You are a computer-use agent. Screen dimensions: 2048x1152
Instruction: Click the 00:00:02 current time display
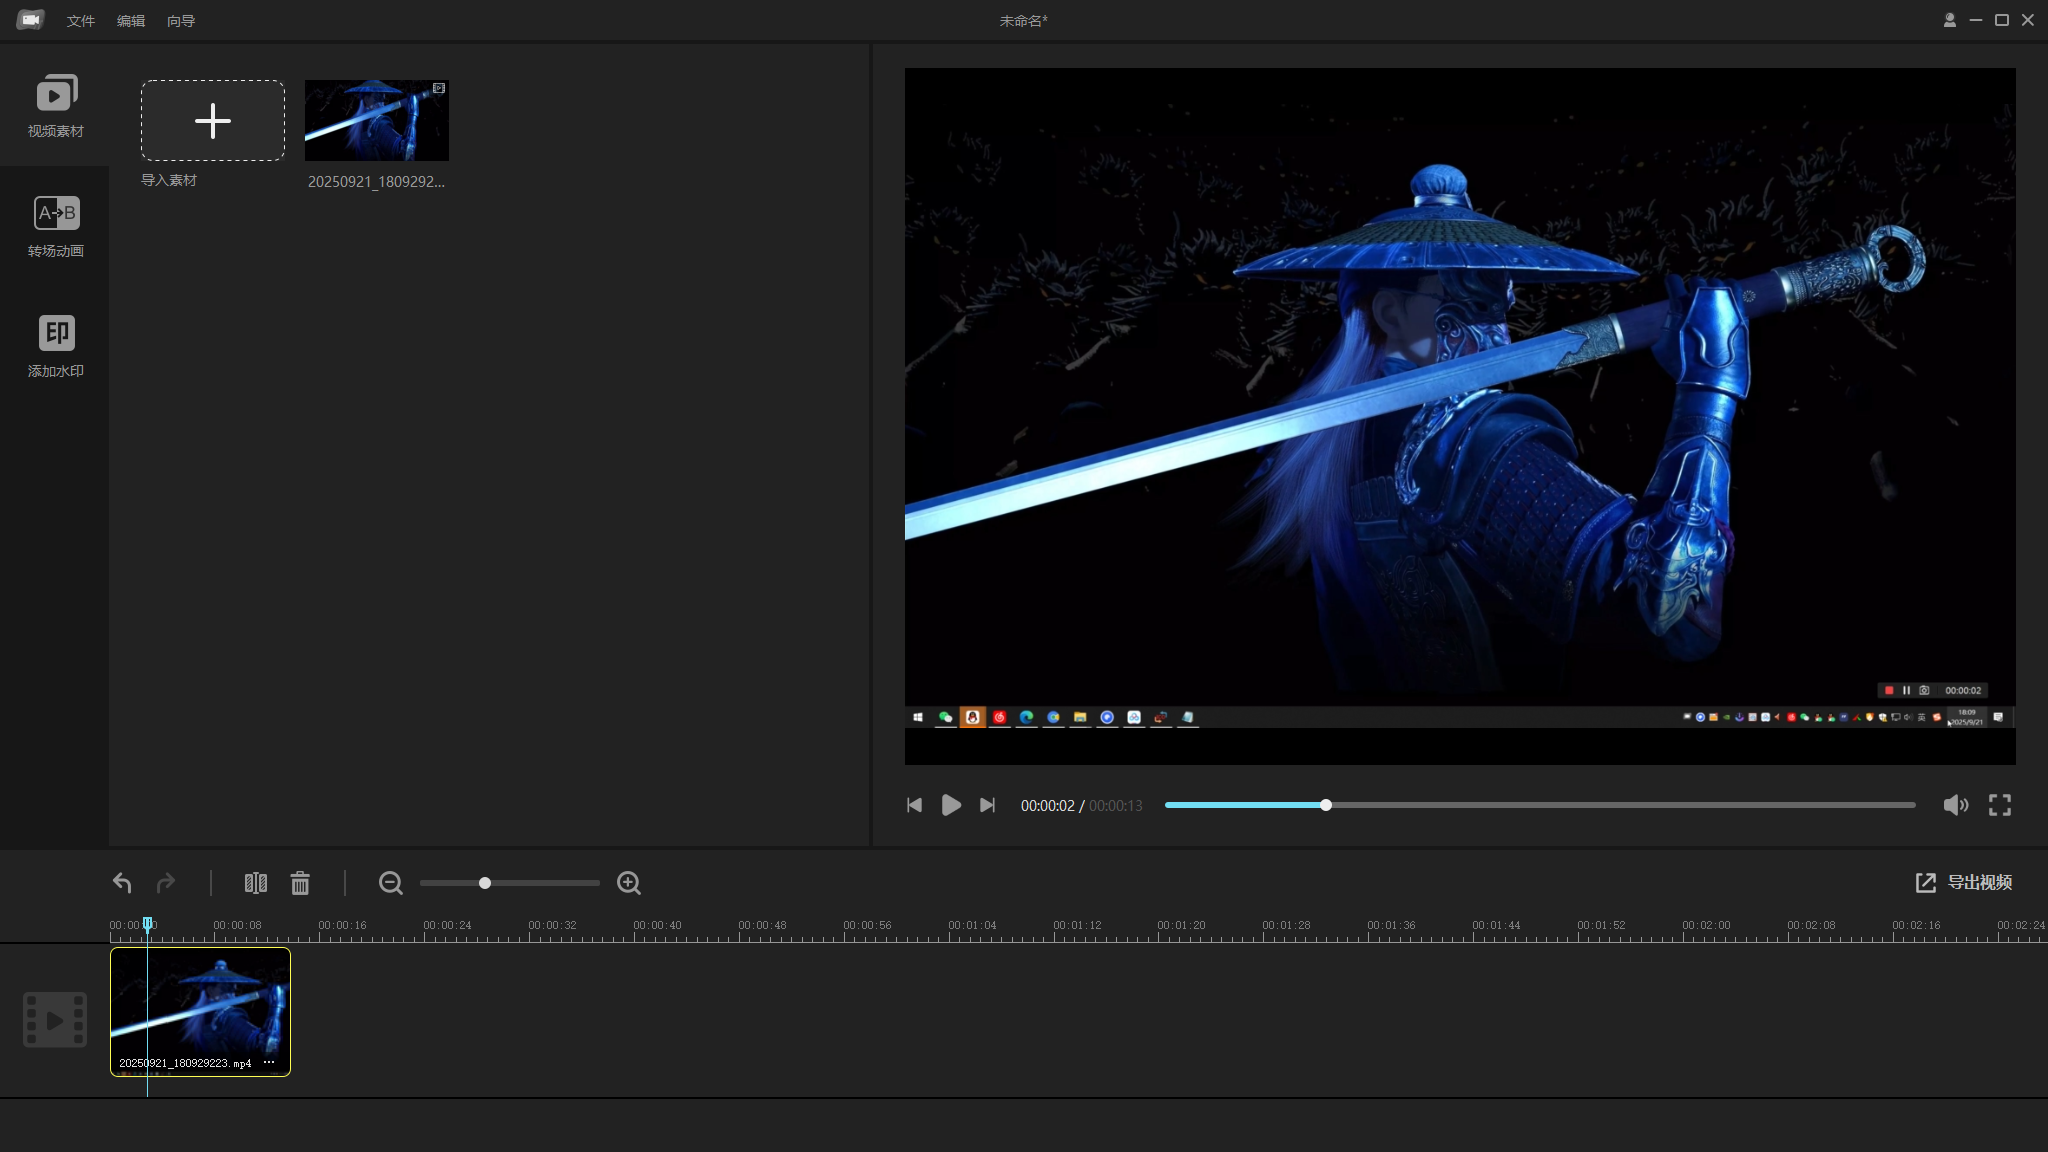pyautogui.click(x=1047, y=806)
